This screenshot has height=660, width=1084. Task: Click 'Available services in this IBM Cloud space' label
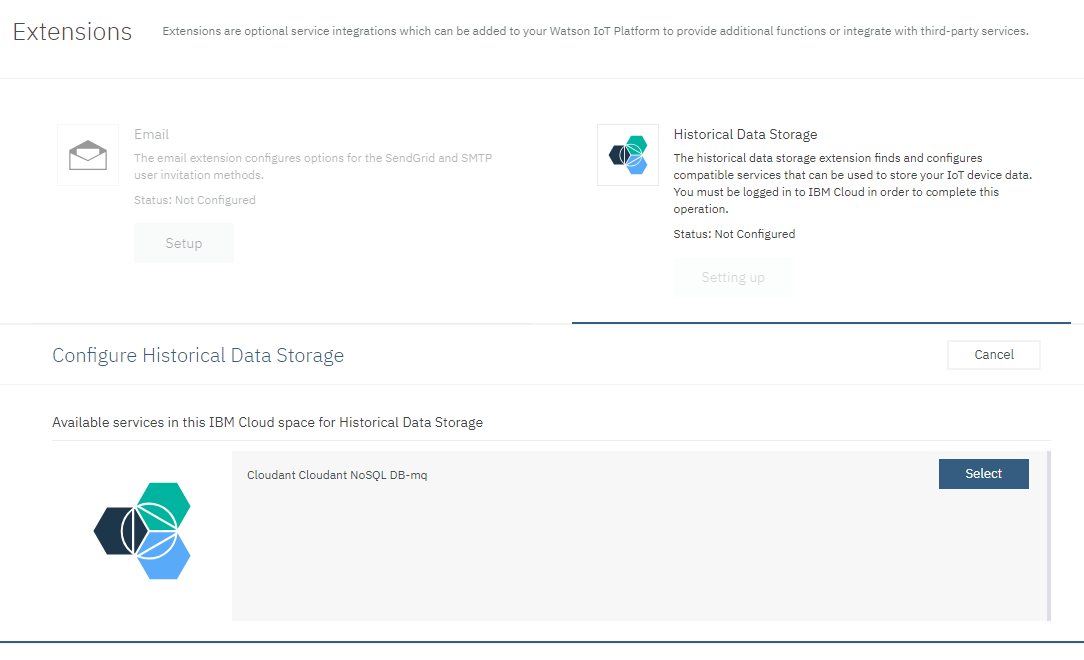click(267, 422)
